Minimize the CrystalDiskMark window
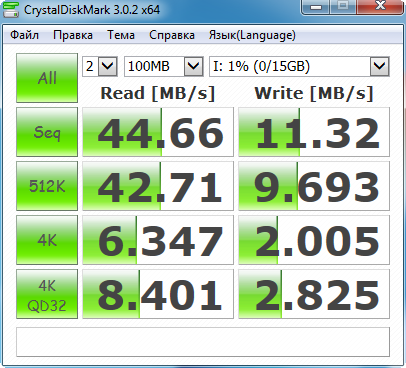 pyautogui.click(x=315, y=7)
